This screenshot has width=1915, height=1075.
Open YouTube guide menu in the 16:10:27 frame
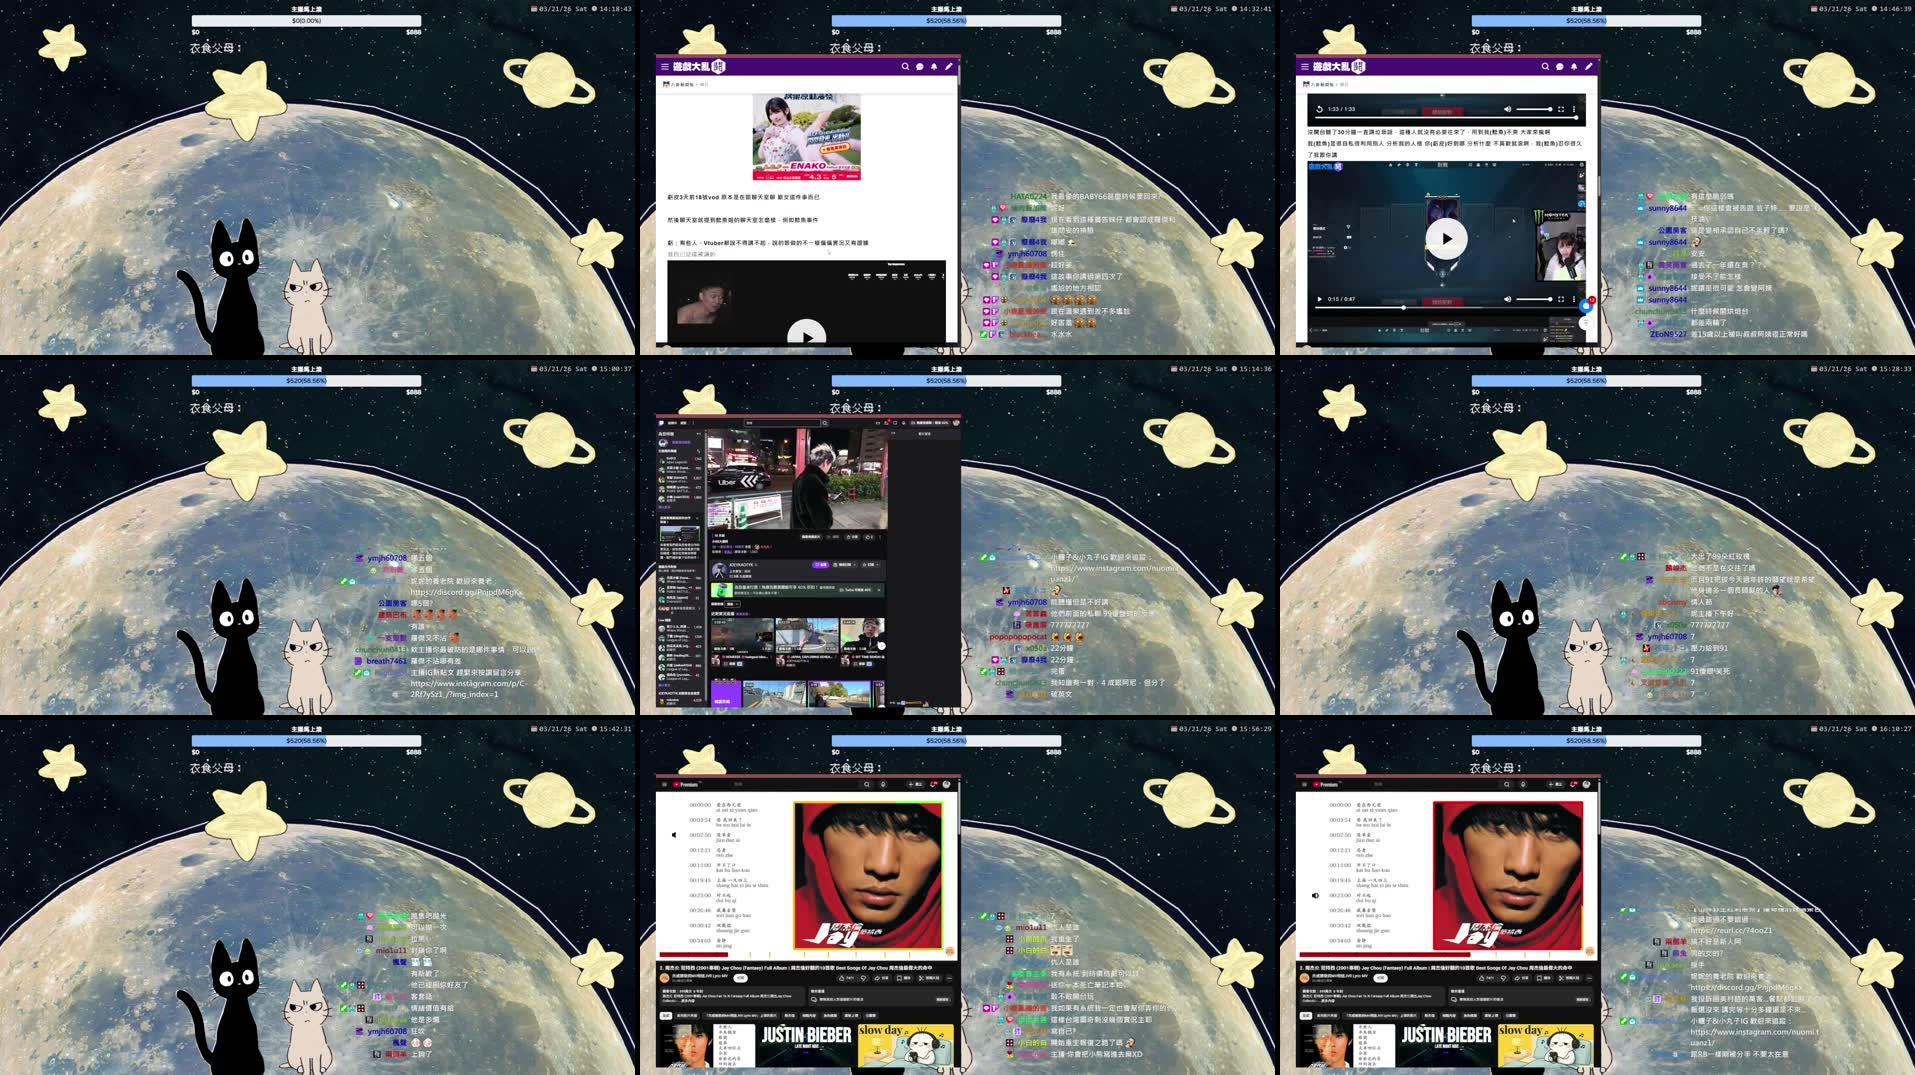coord(1304,785)
